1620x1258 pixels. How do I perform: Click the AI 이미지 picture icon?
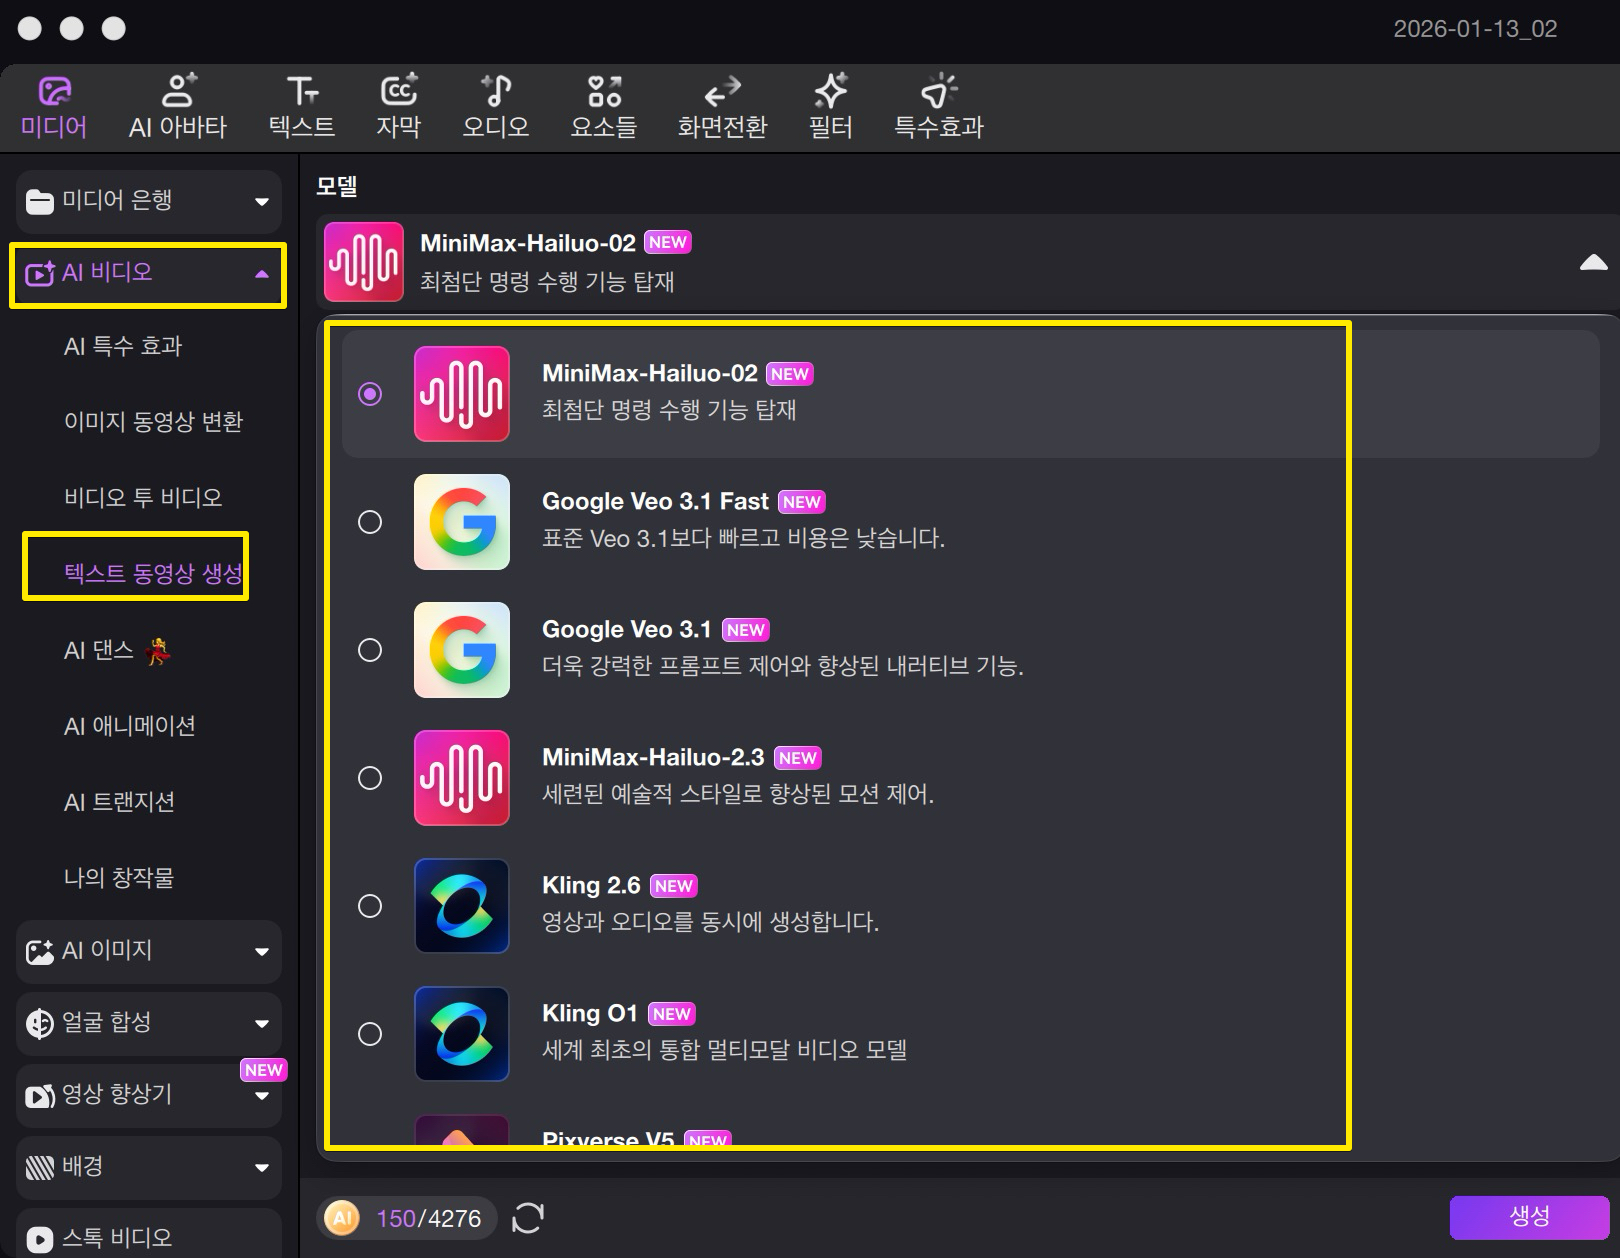[40, 952]
